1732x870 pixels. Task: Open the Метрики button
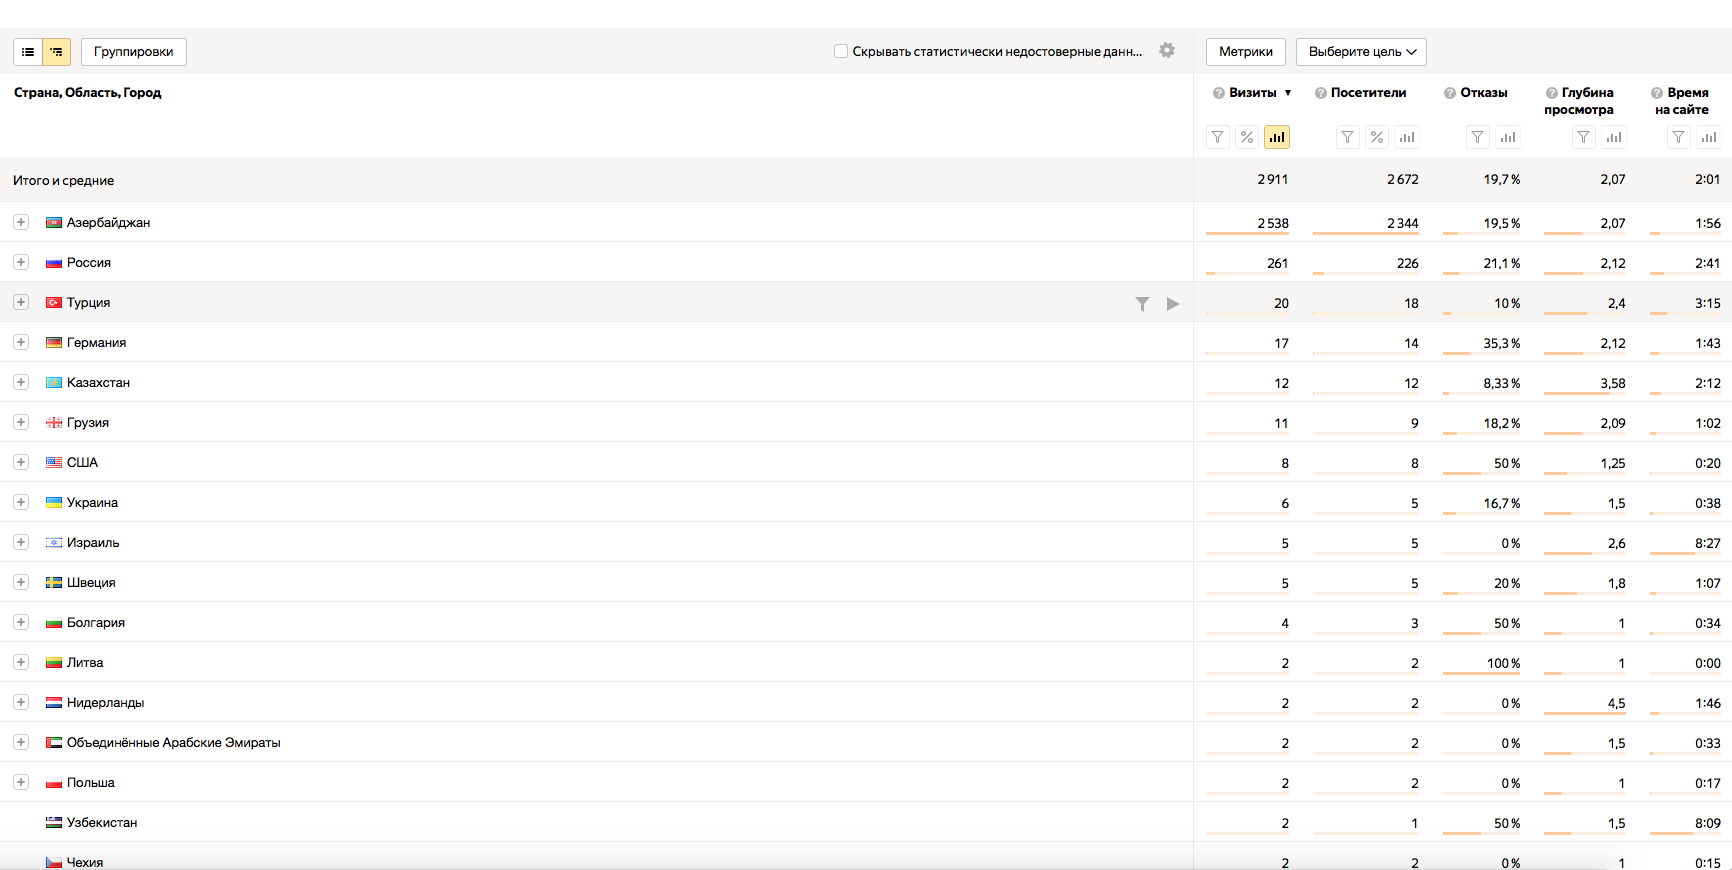coord(1245,52)
